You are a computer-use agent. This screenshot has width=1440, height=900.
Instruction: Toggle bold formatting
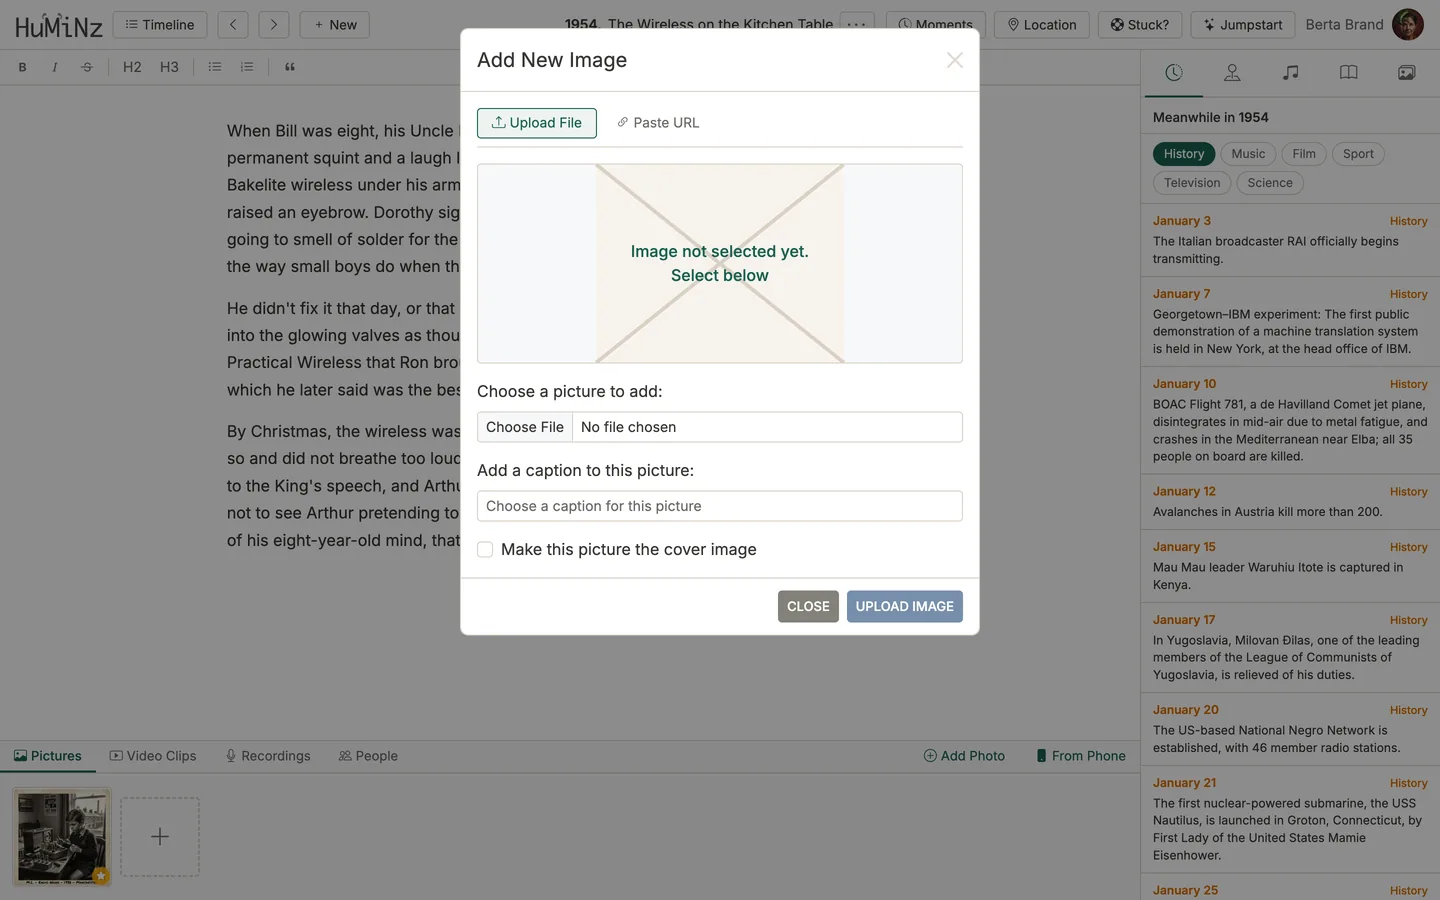point(22,67)
